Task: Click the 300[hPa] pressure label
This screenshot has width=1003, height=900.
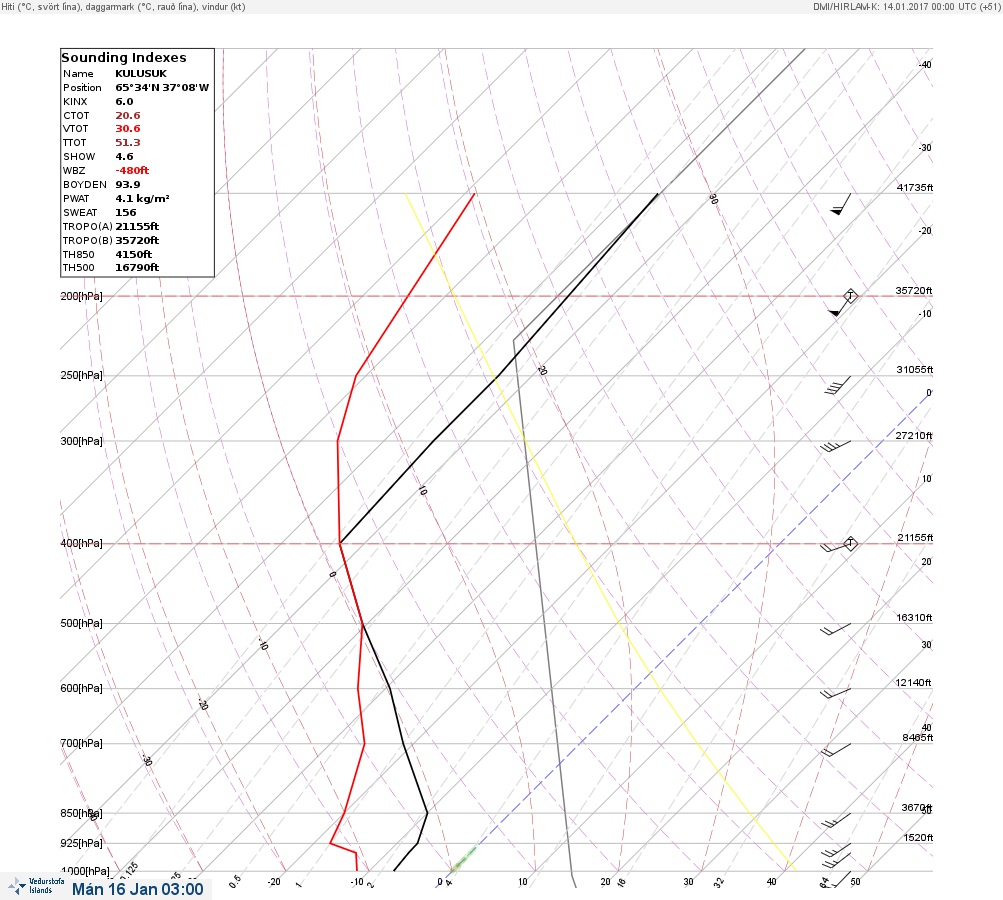Action: coord(81,441)
